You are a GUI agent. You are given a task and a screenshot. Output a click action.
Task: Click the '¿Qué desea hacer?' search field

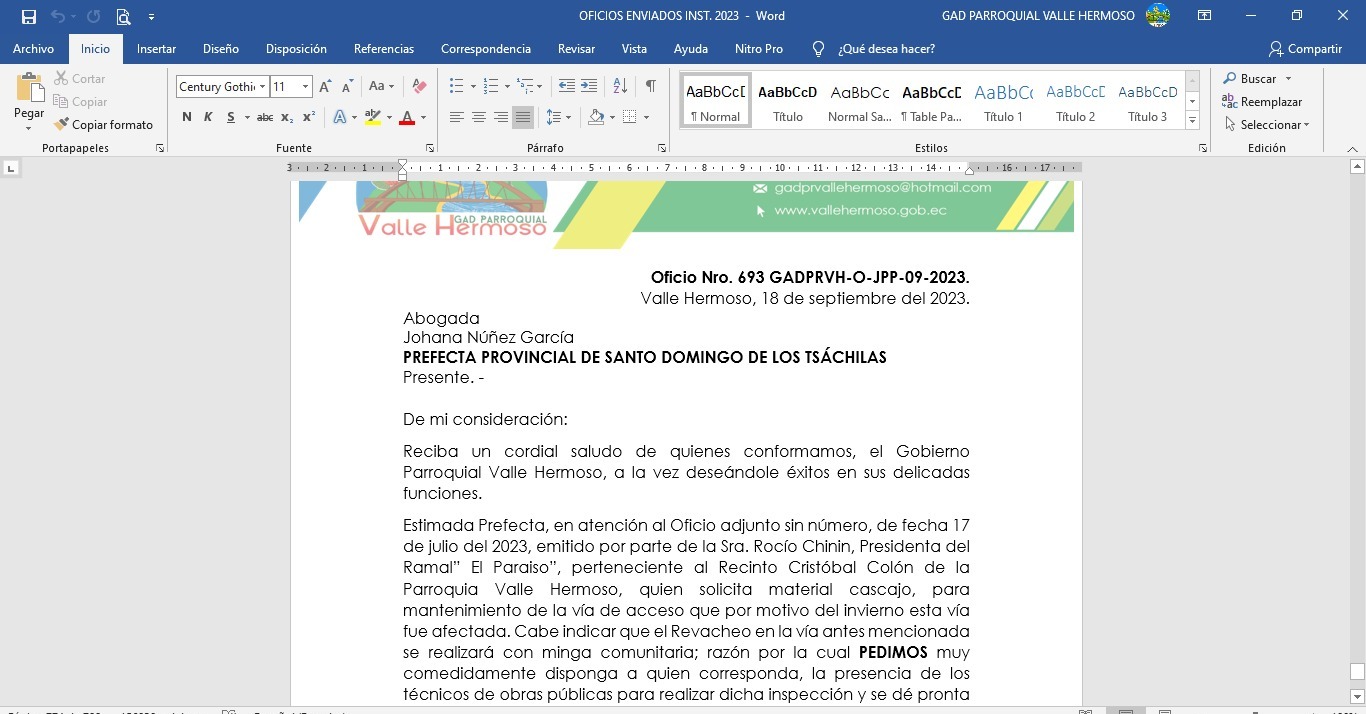coord(886,49)
